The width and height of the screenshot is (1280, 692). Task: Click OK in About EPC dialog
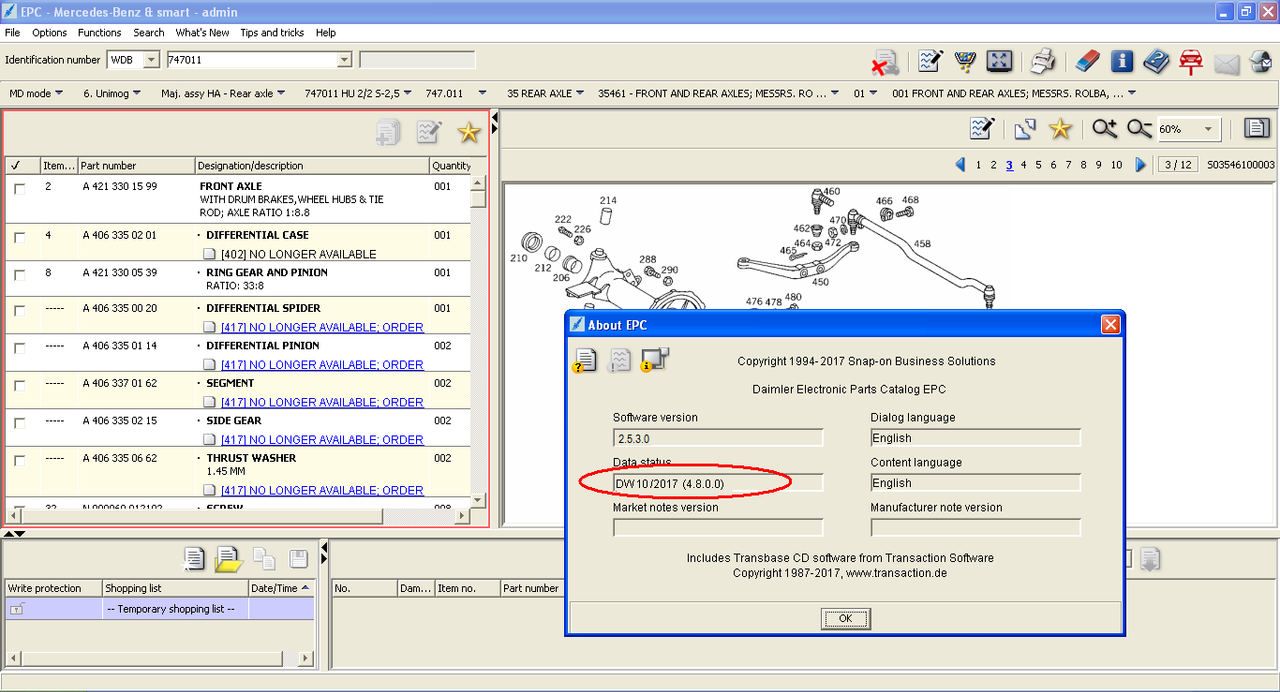pyautogui.click(x=845, y=618)
